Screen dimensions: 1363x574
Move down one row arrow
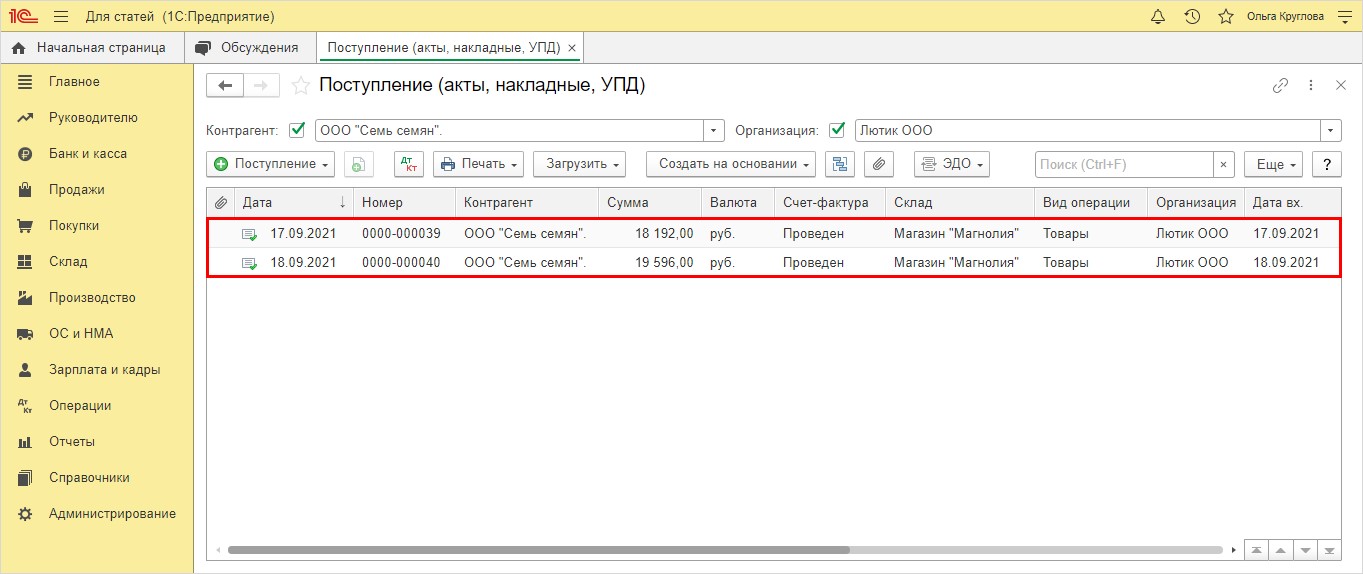1304,550
